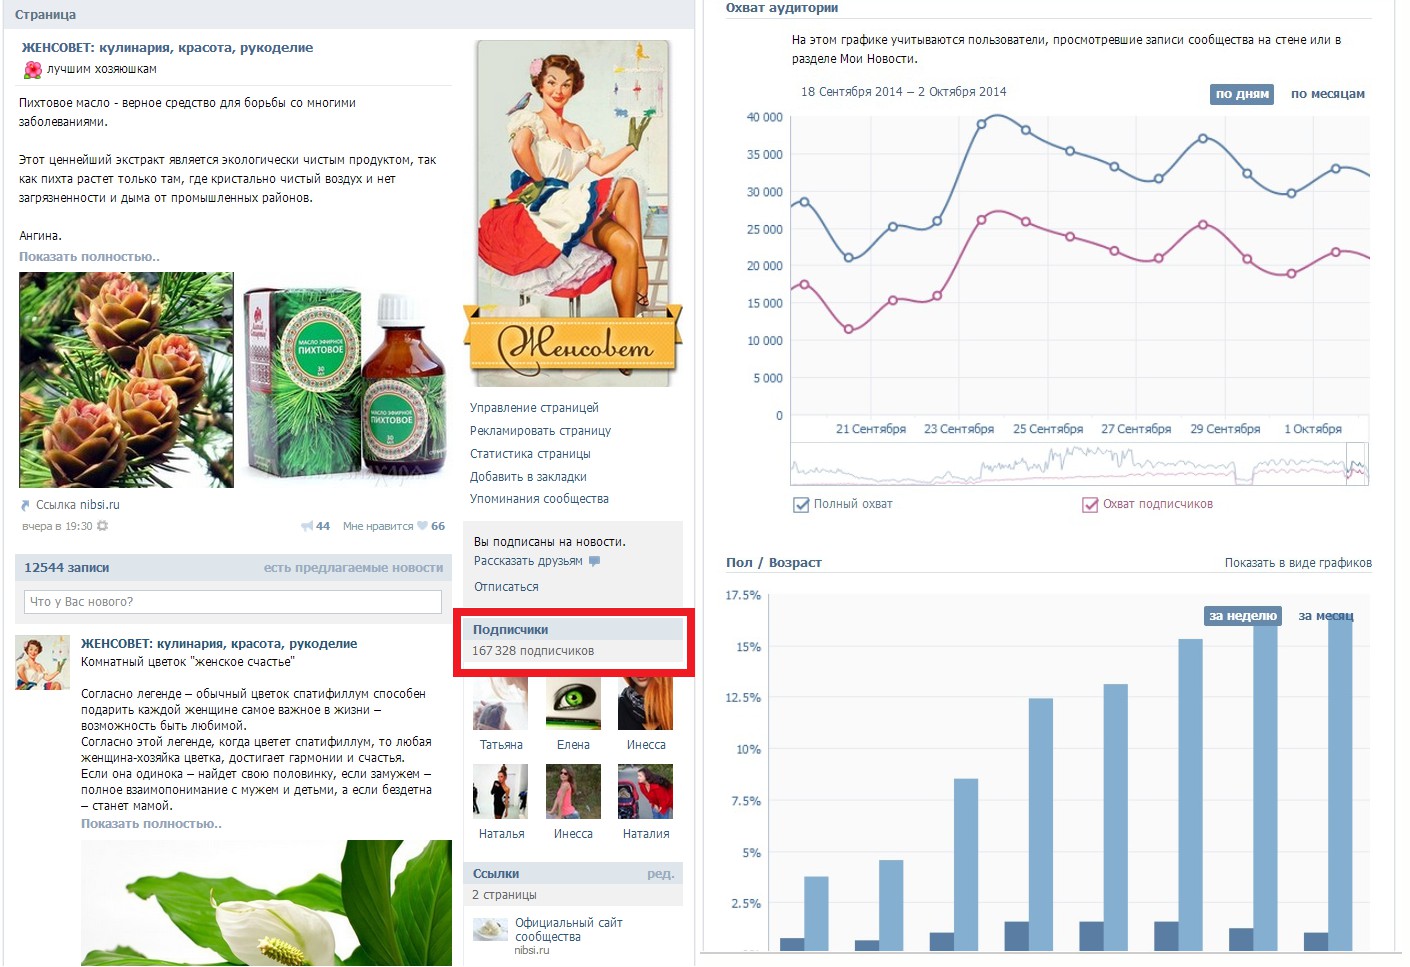Screen dimensions: 1410x967
Task: Click the name Инесса under red-haired avatar
Action: [646, 745]
